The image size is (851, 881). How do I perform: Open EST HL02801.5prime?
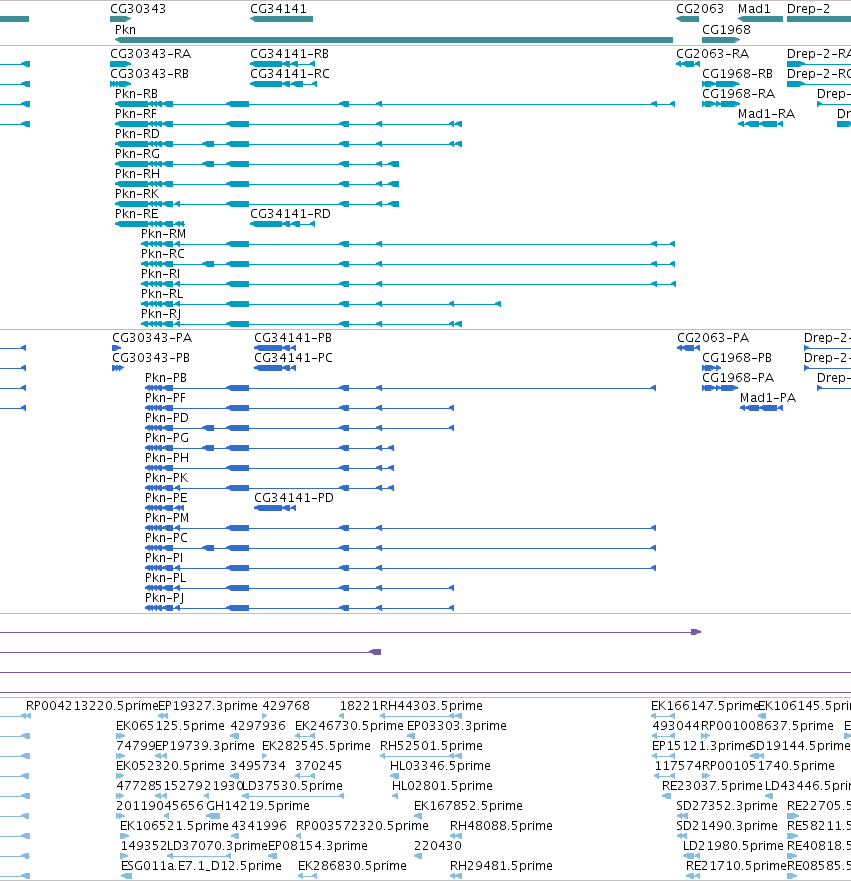point(442,786)
